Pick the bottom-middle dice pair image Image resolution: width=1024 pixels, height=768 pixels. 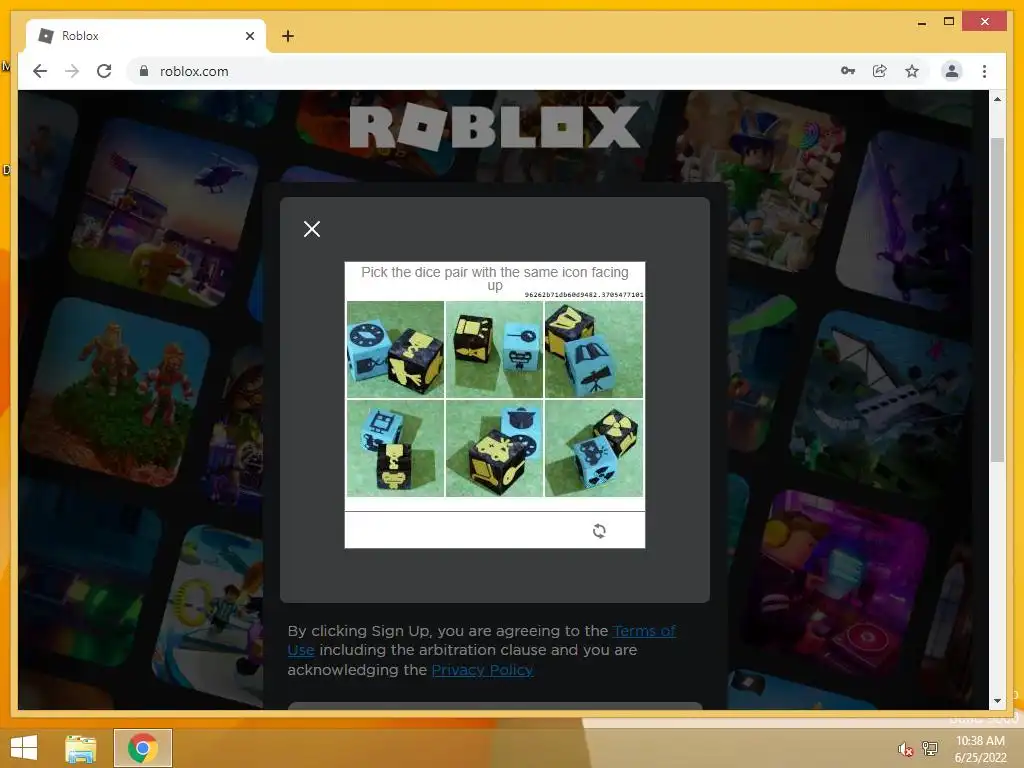pyautogui.click(x=494, y=449)
